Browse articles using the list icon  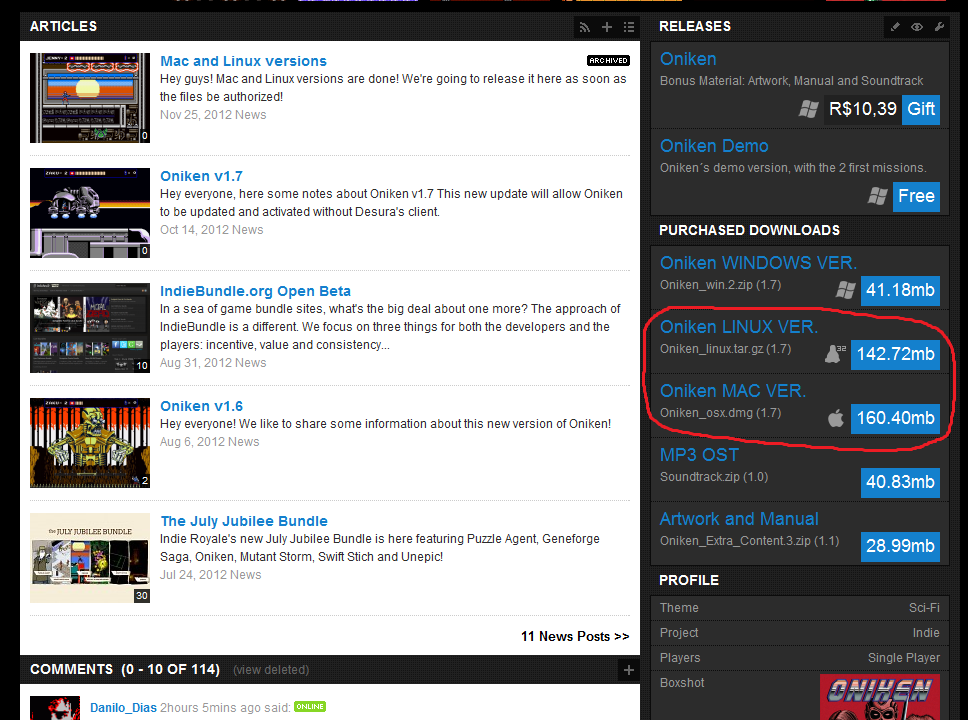(629, 27)
